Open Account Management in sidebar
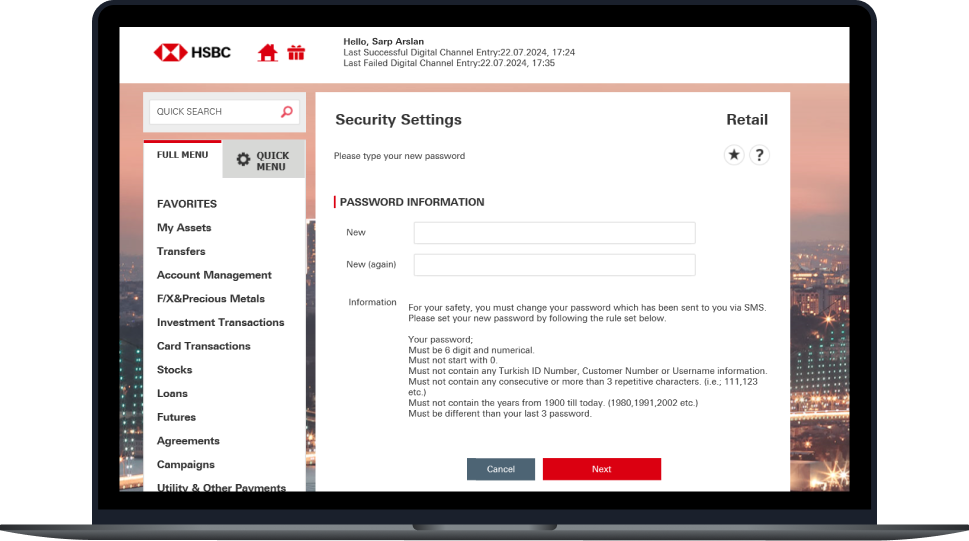 tap(214, 275)
